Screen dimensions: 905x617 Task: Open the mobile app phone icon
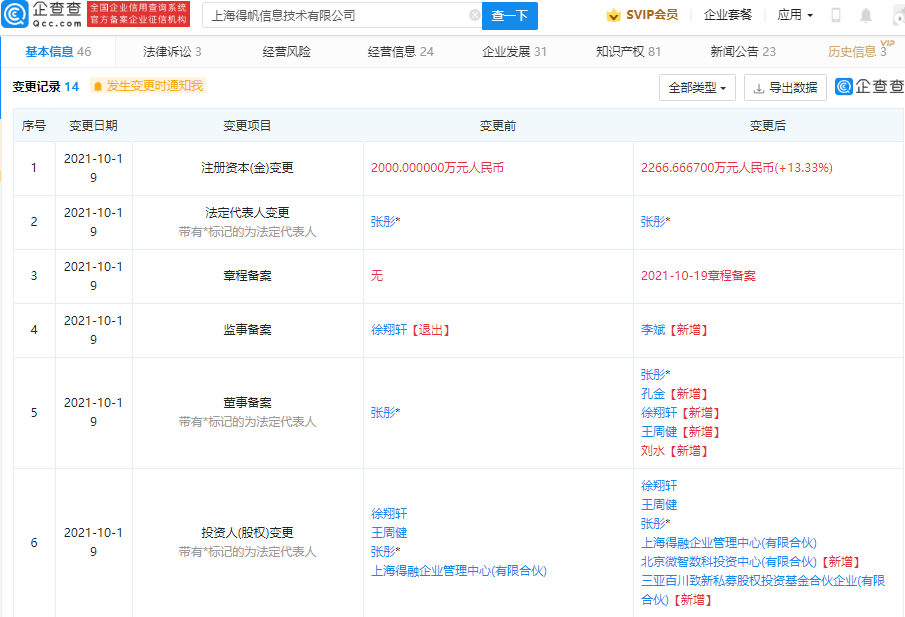point(836,16)
